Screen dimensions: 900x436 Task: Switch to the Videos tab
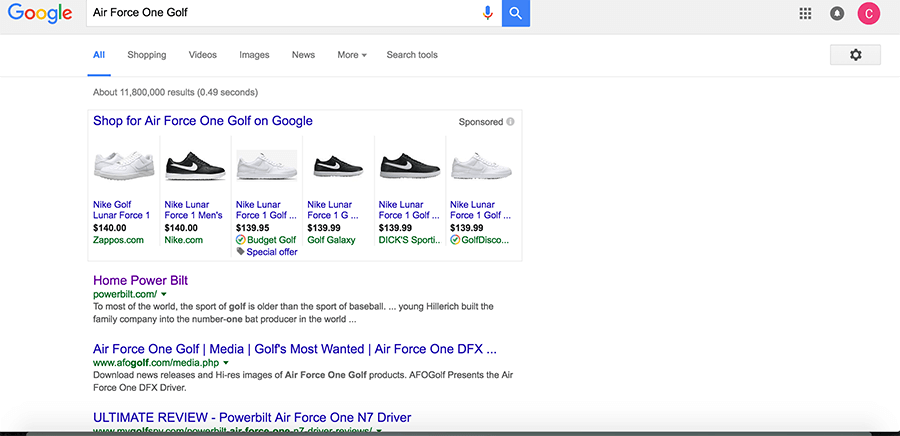click(203, 55)
